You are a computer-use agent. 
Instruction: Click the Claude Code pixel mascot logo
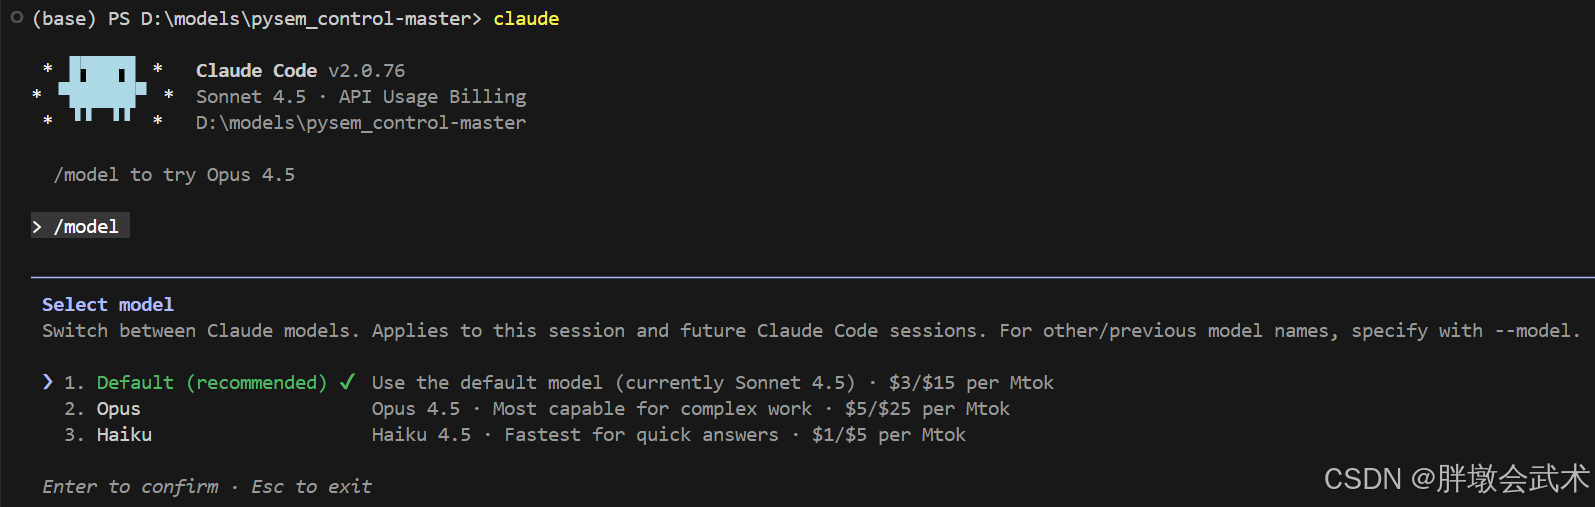[102, 90]
